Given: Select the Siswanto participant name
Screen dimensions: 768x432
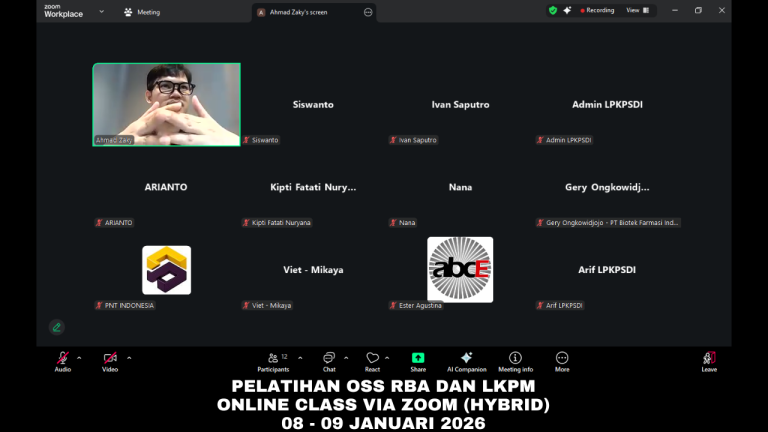Looking at the screenshot, I should (x=313, y=104).
